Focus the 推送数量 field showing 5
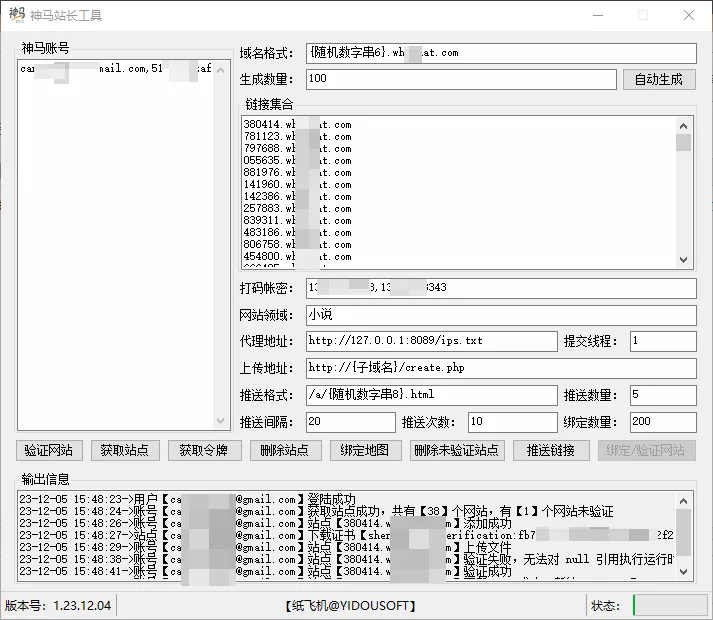Screen dimensions: 713x620 tap(663, 395)
